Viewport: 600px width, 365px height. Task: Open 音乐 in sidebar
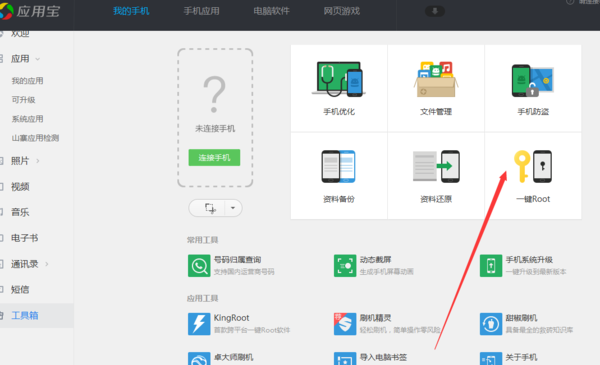tap(20, 212)
